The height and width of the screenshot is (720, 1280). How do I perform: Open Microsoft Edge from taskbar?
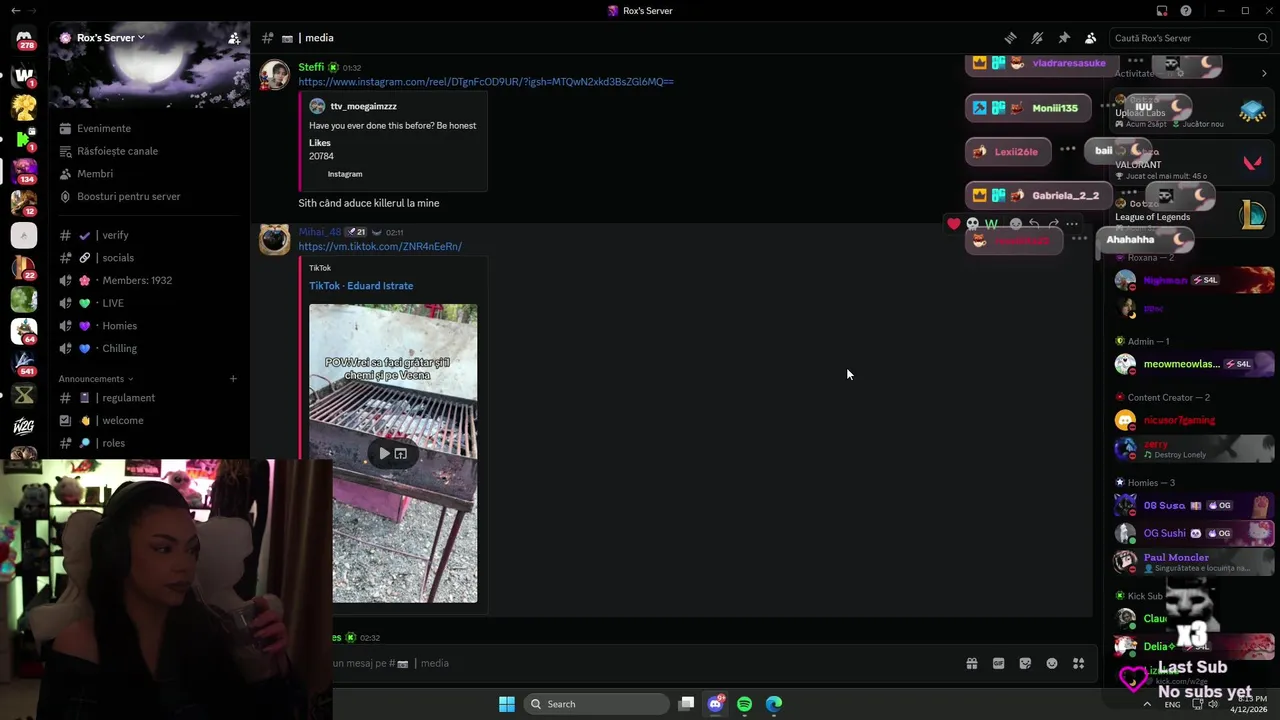click(x=774, y=704)
